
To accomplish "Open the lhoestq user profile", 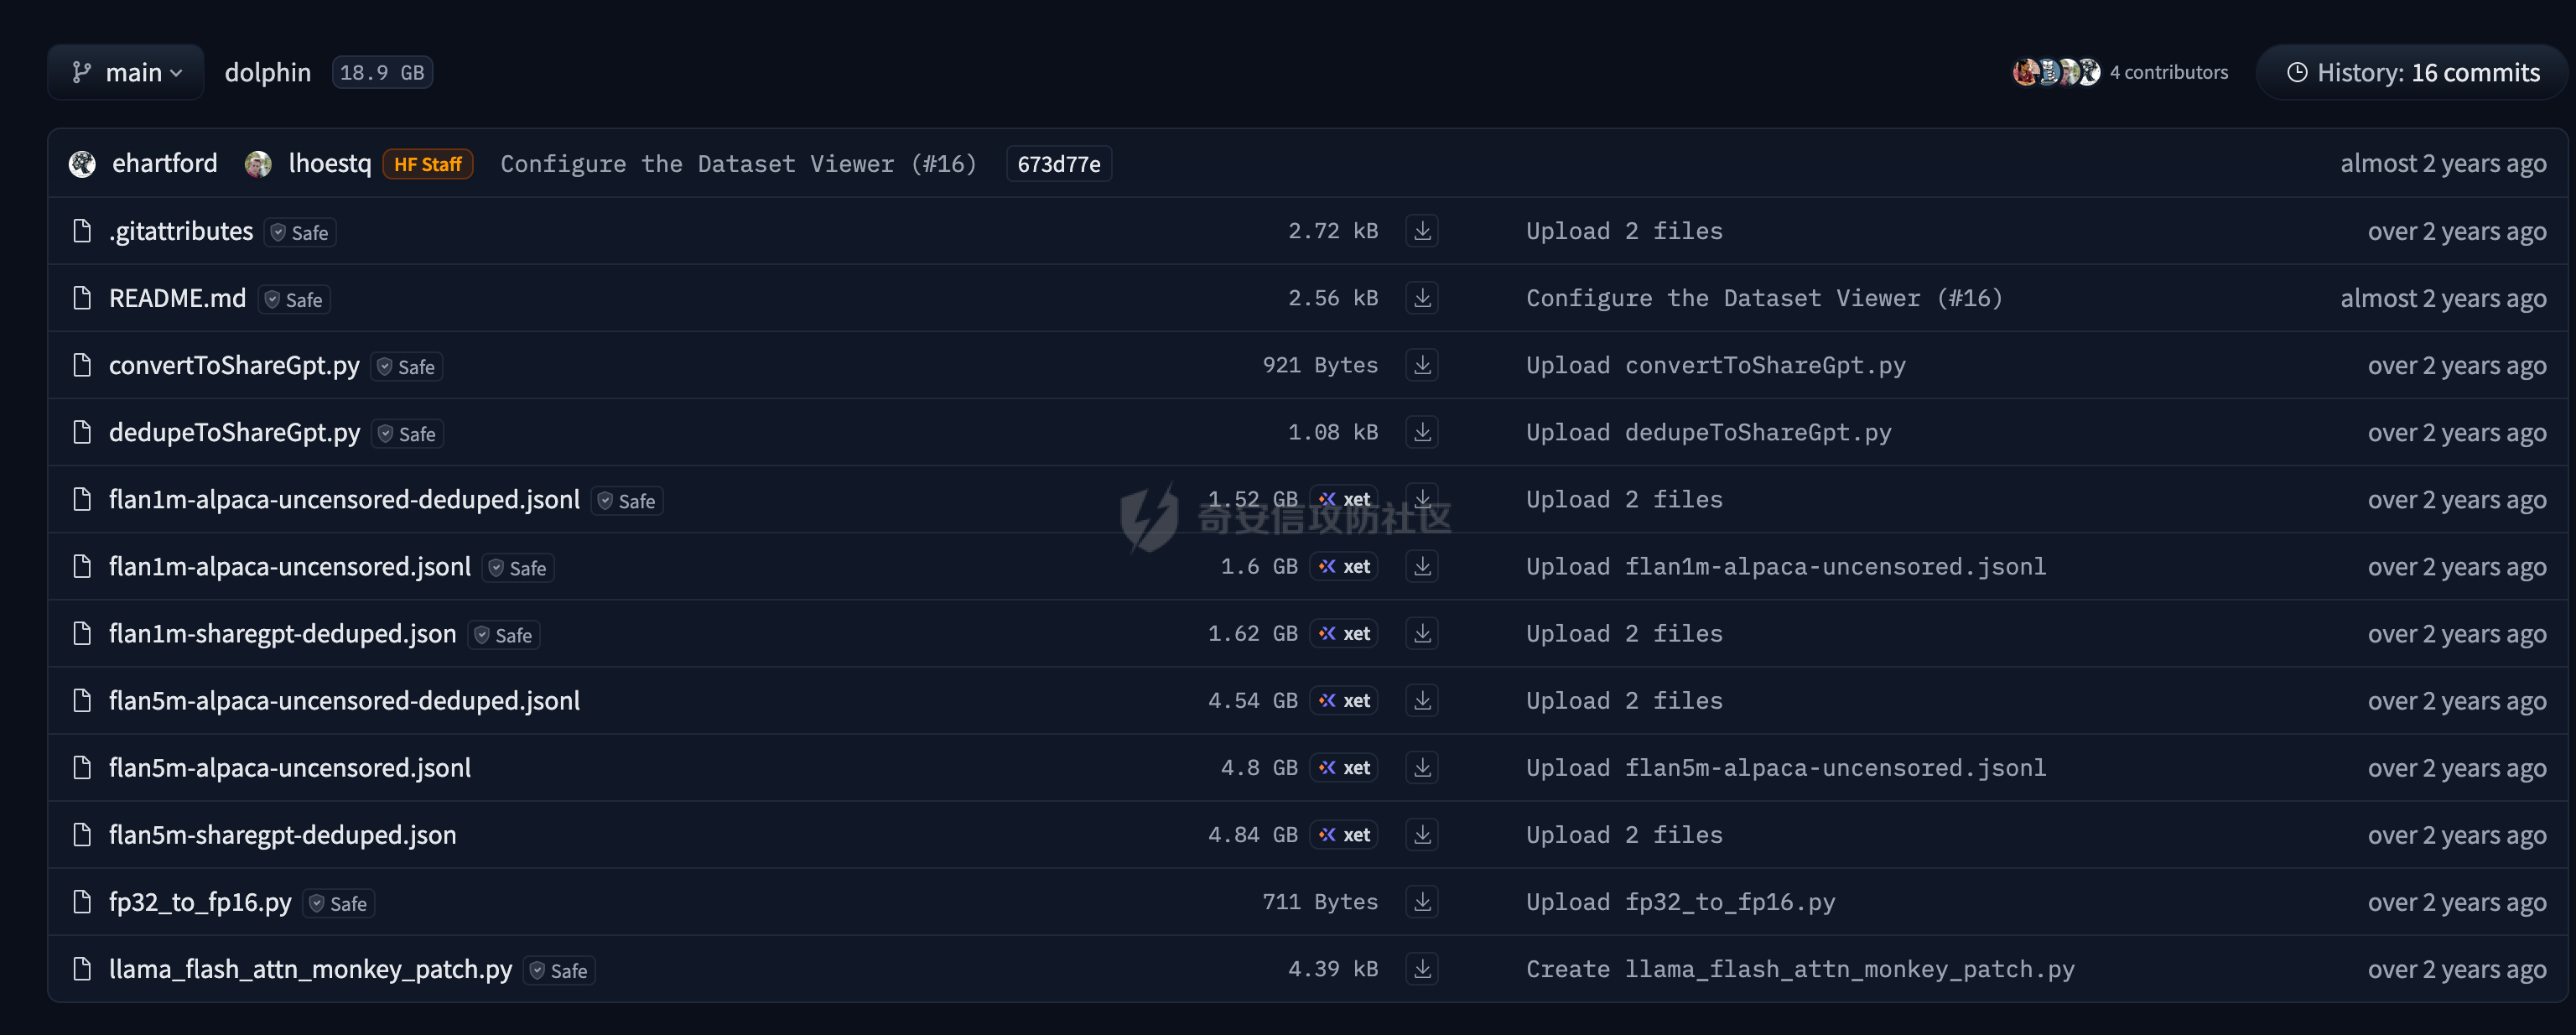I will pos(329,163).
